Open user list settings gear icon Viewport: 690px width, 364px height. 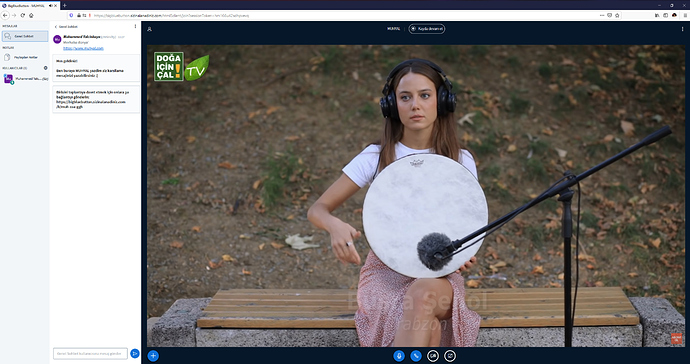pos(45,68)
